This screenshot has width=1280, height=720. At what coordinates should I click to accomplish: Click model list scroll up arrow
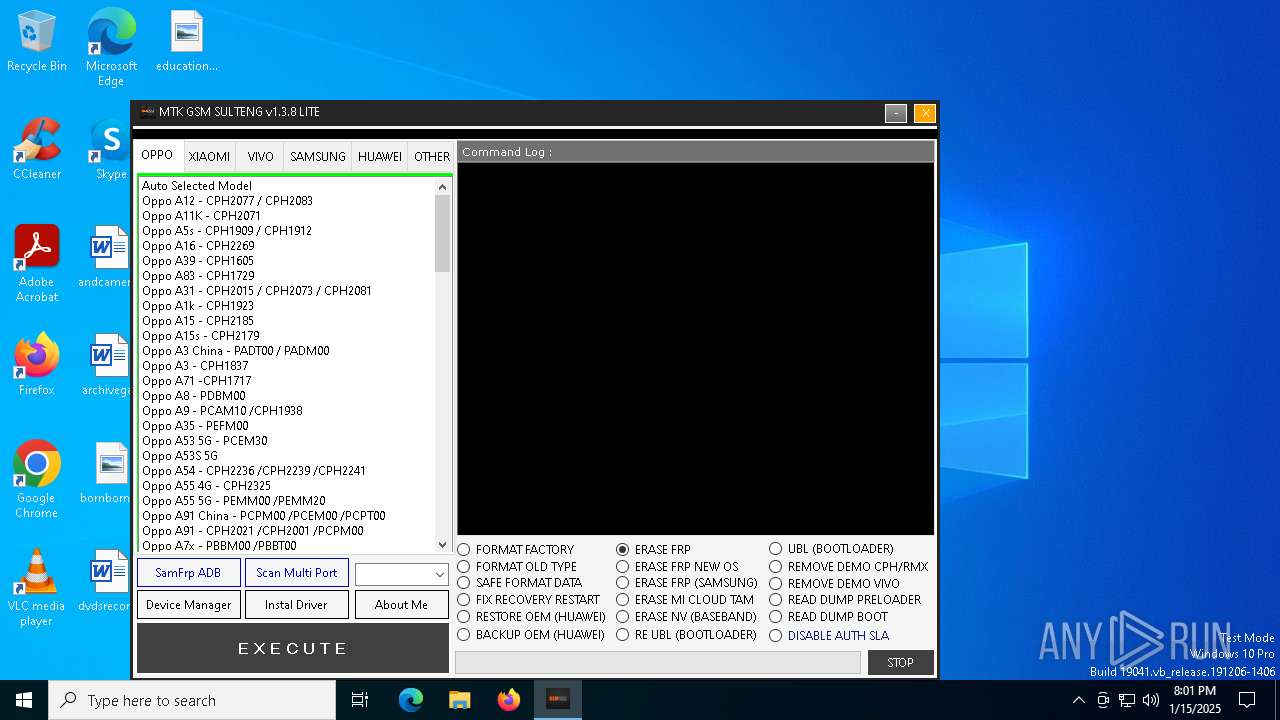point(443,185)
